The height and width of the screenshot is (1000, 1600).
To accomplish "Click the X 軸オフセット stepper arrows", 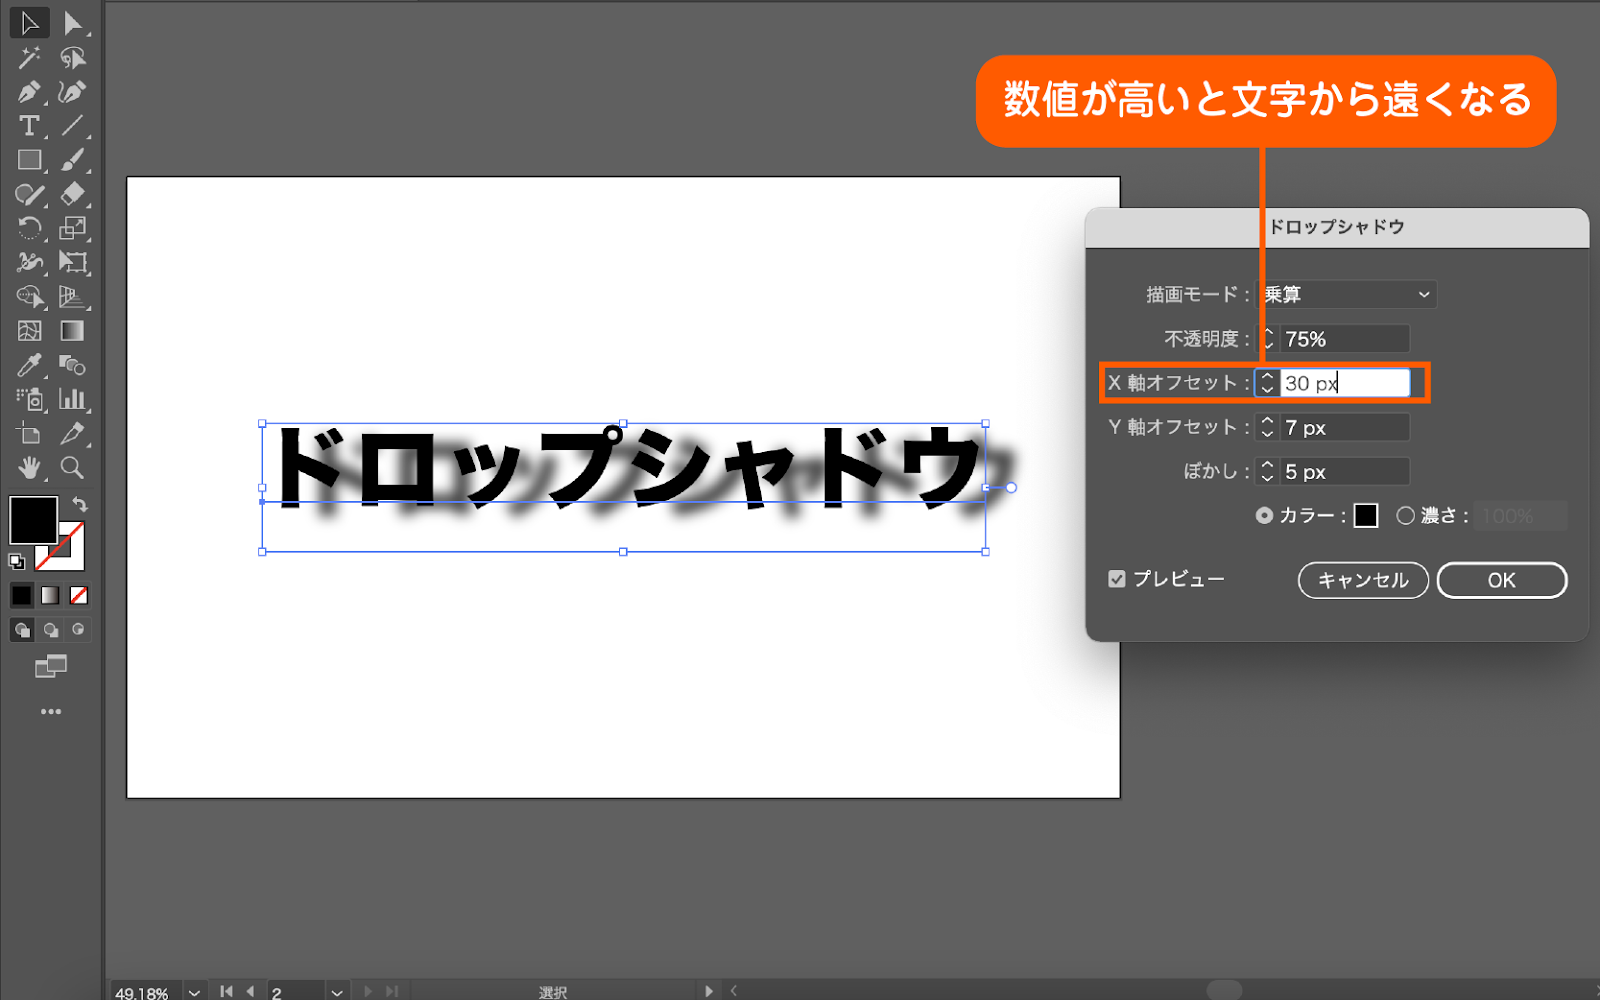I will 1267,383.
